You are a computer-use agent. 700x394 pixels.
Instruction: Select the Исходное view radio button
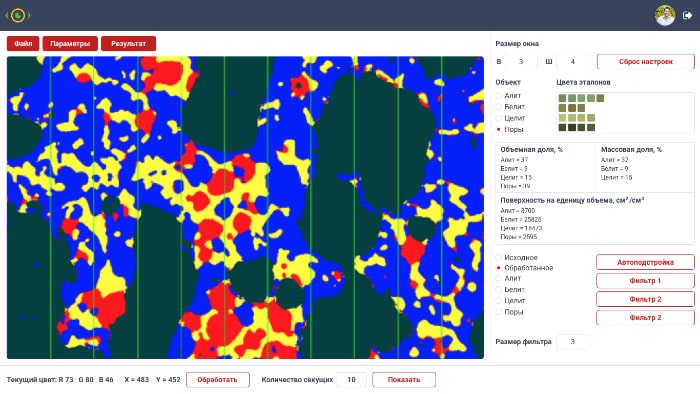pyautogui.click(x=499, y=257)
